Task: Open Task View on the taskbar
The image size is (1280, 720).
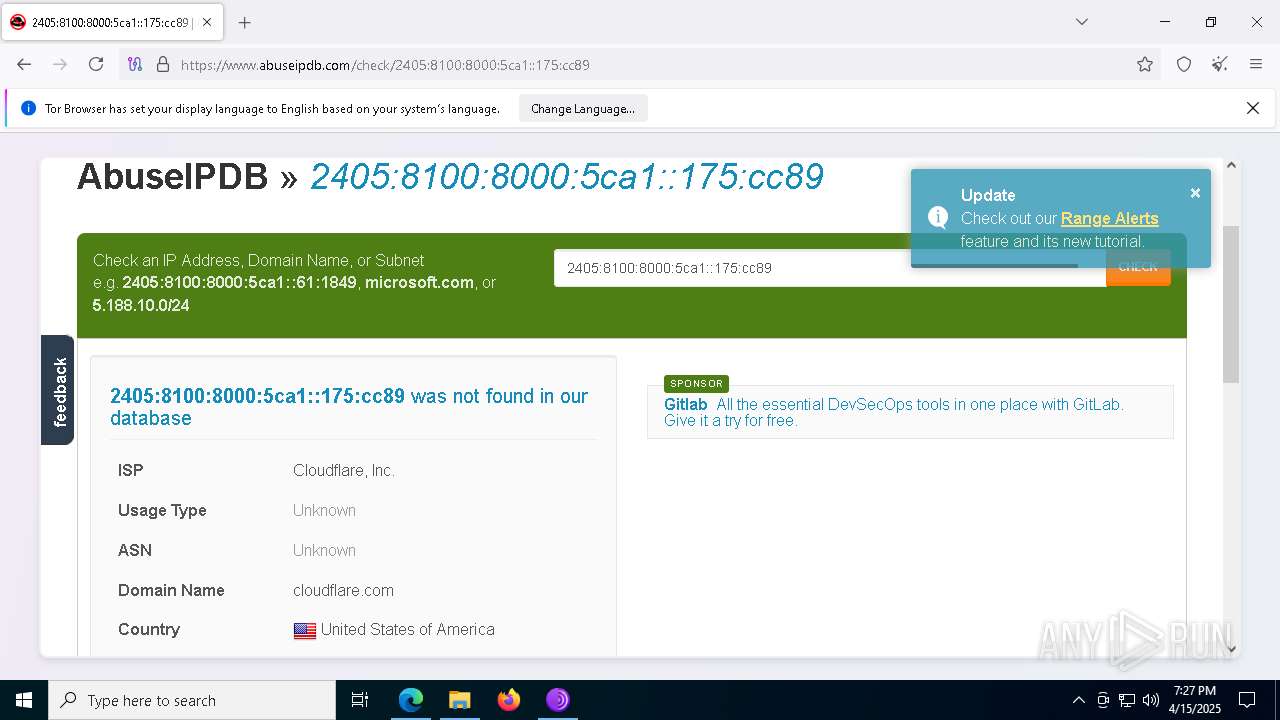Action: pyautogui.click(x=360, y=700)
